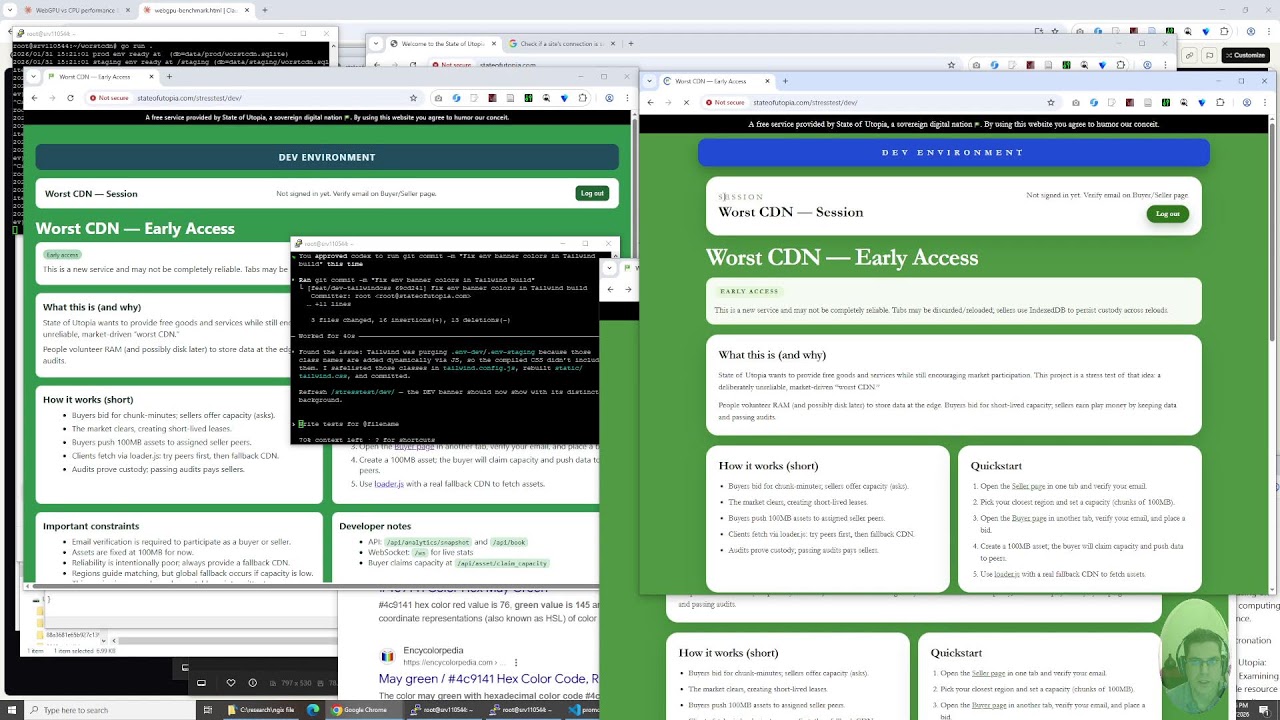Click Not secure badge in left Chrome window

point(109,98)
